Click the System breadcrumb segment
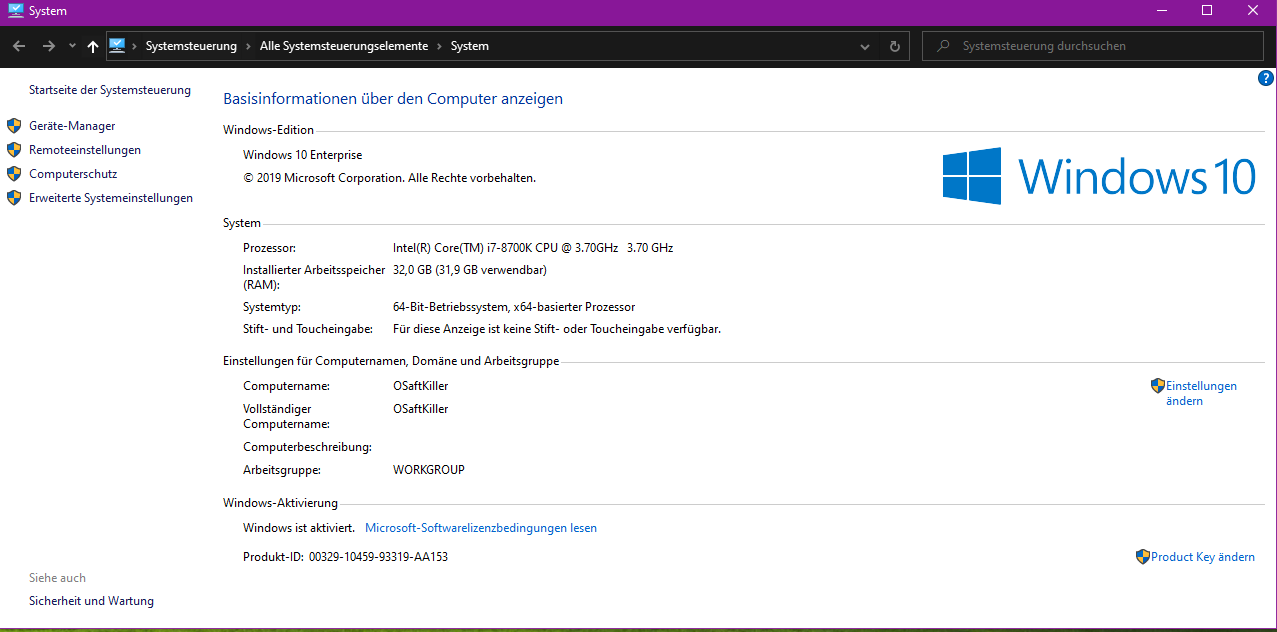The width and height of the screenshot is (1277, 632). (x=470, y=46)
